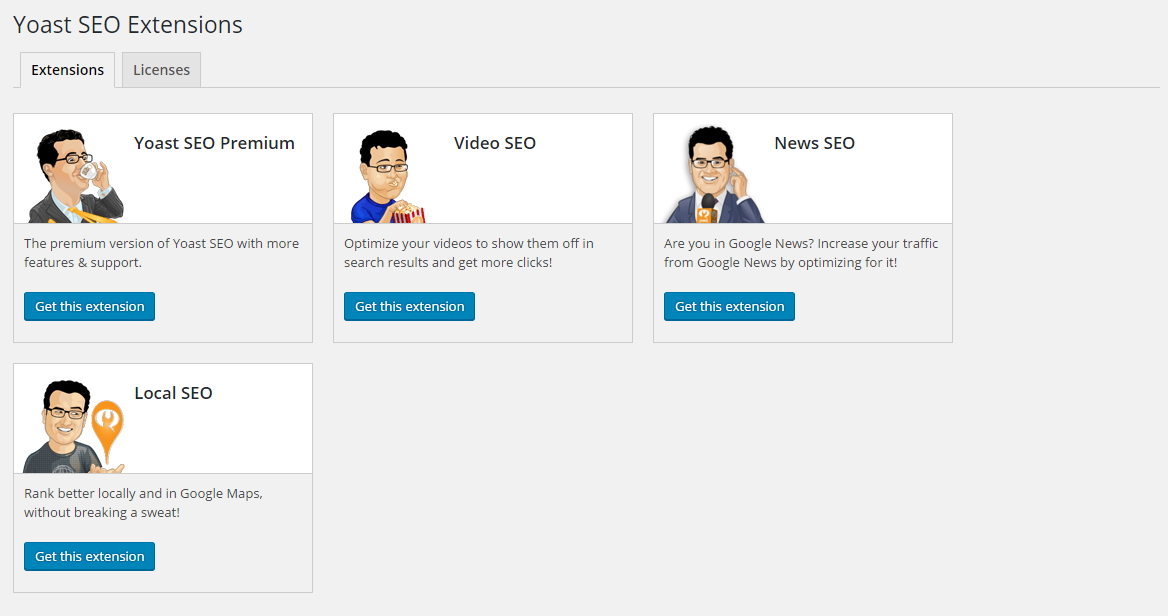
Task: Click the Yoast SEO Premium coffee-drinking avatar
Action: click(75, 176)
